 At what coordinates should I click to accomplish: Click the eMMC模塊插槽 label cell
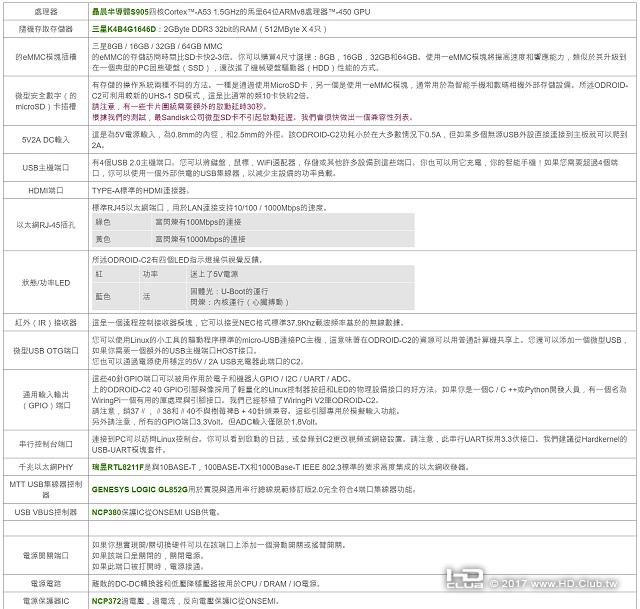pos(46,57)
